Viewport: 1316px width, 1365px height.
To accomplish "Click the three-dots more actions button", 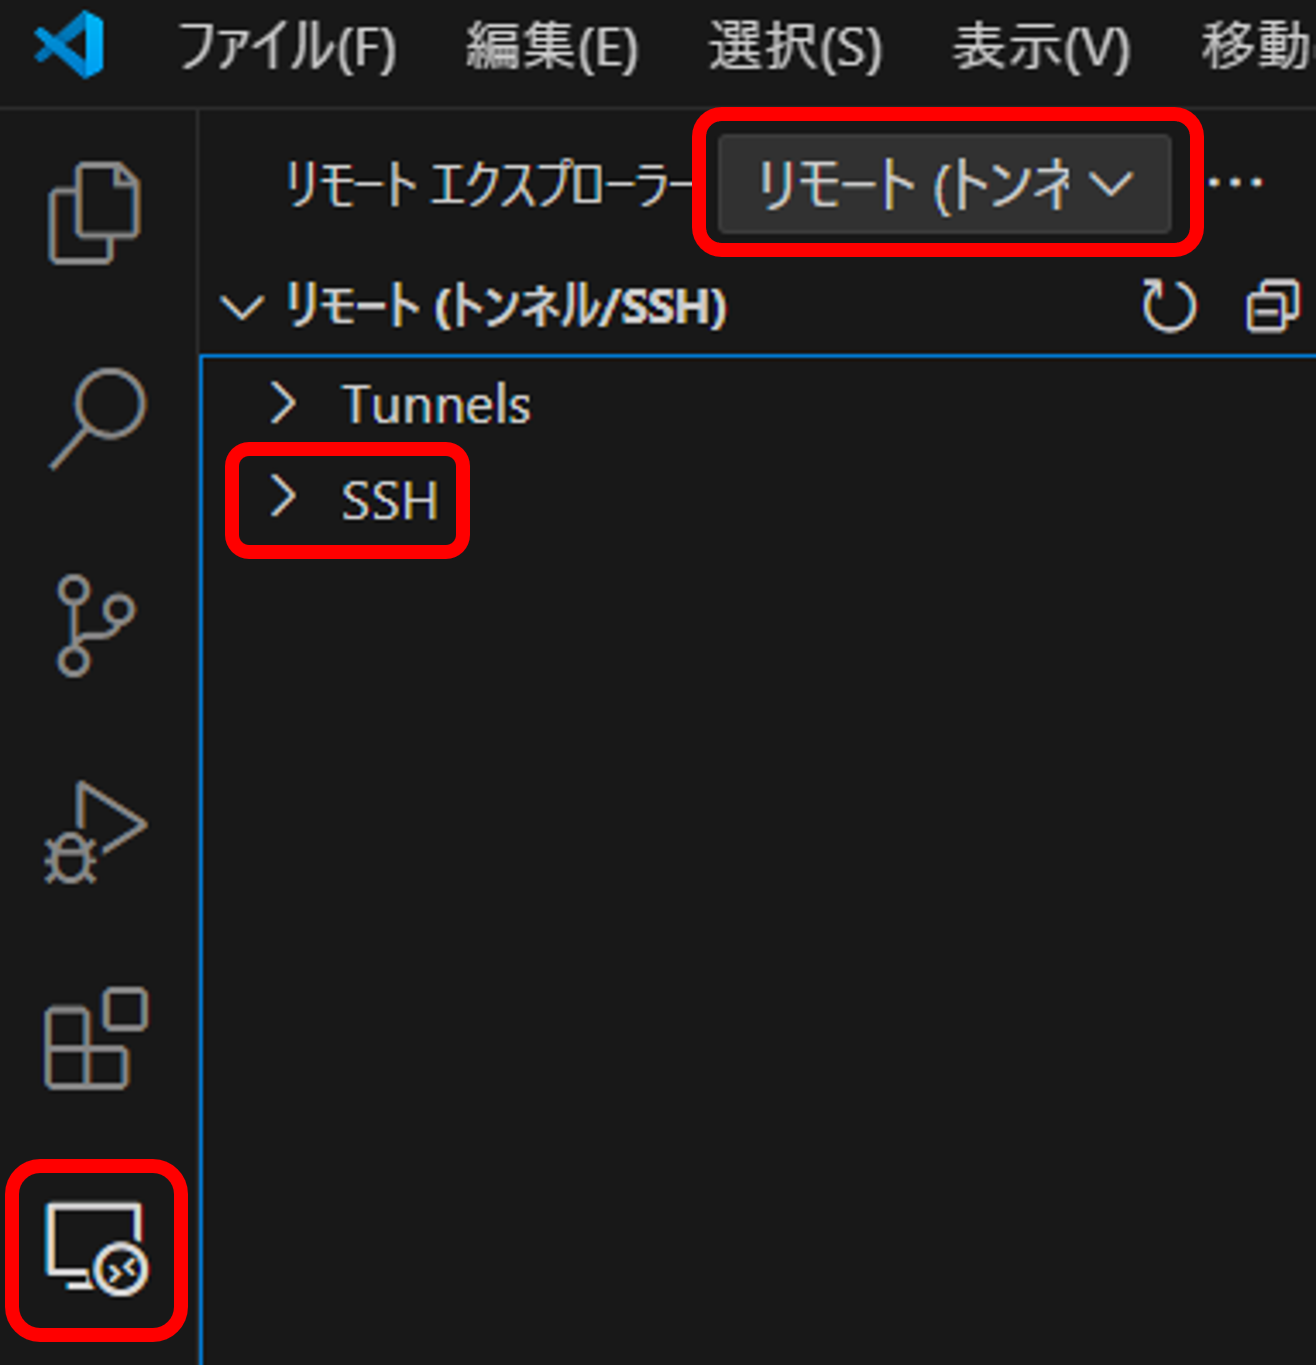I will click(x=1235, y=183).
